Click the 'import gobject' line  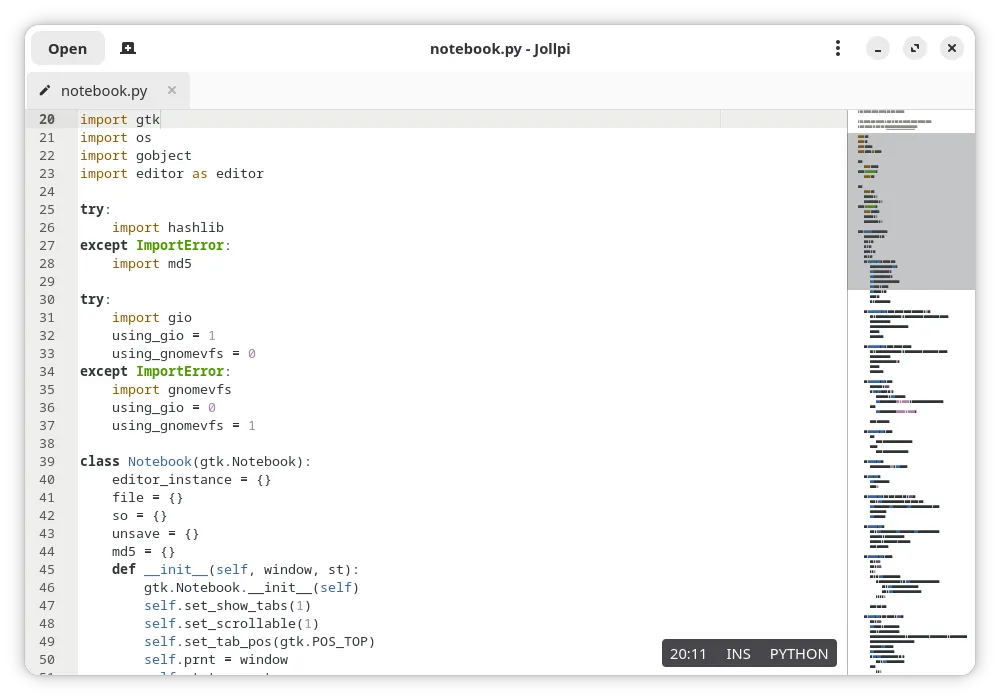[x=135, y=156]
